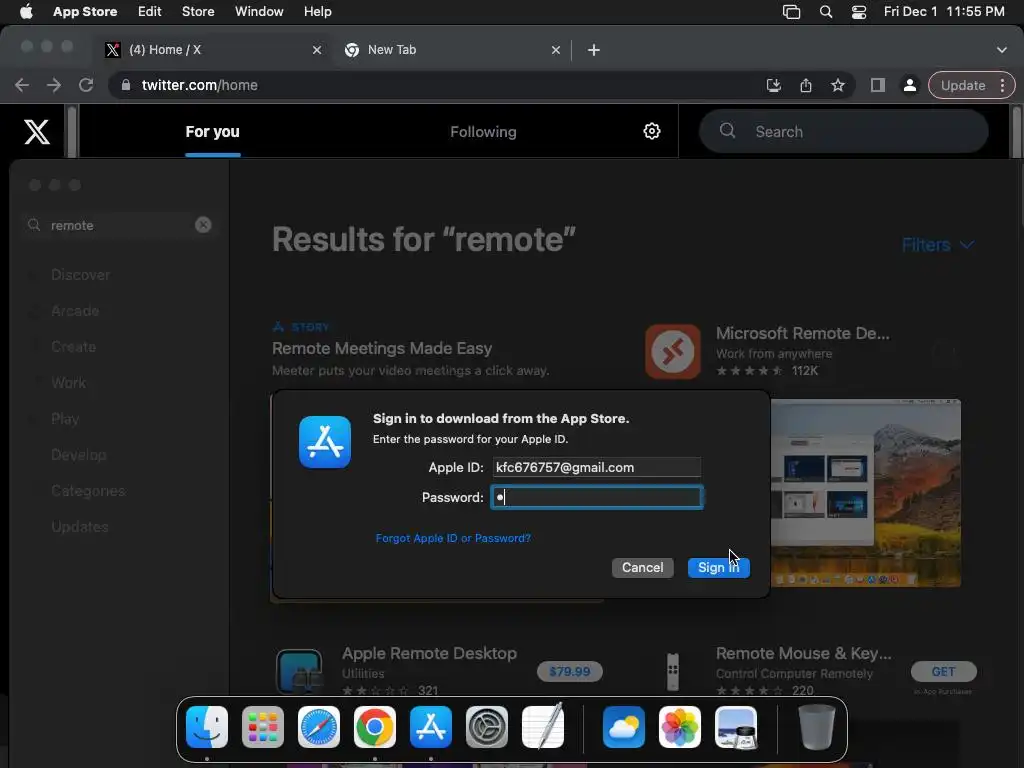Open the App Store menu

85,12
